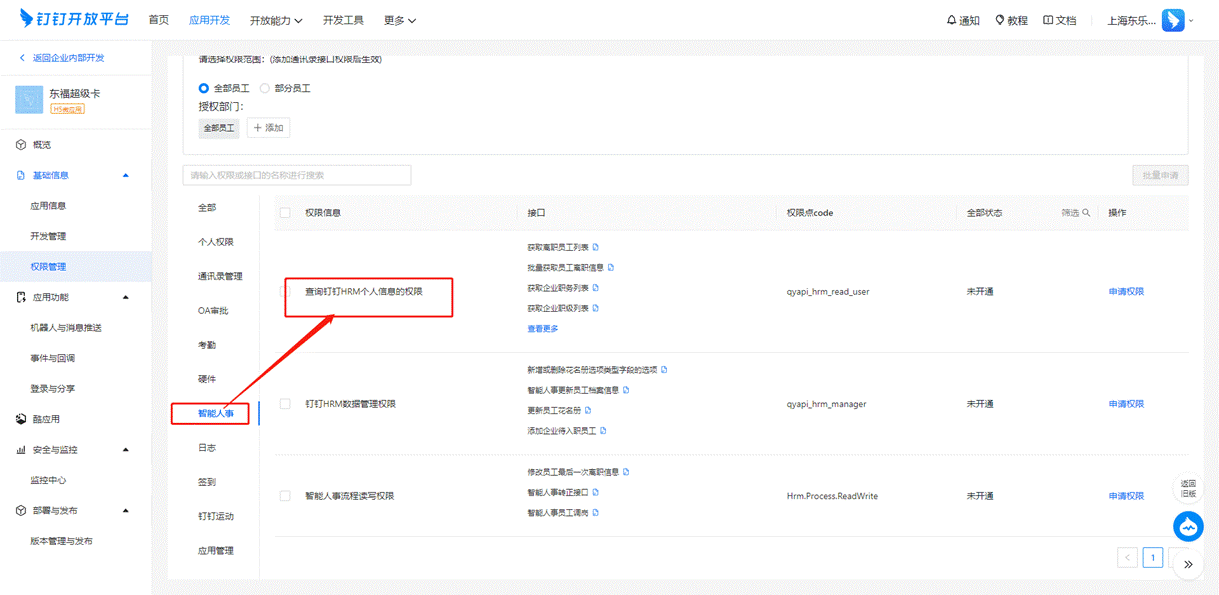Click the 通知 bell icon
This screenshot has height=595, width=1219.
coord(951,21)
